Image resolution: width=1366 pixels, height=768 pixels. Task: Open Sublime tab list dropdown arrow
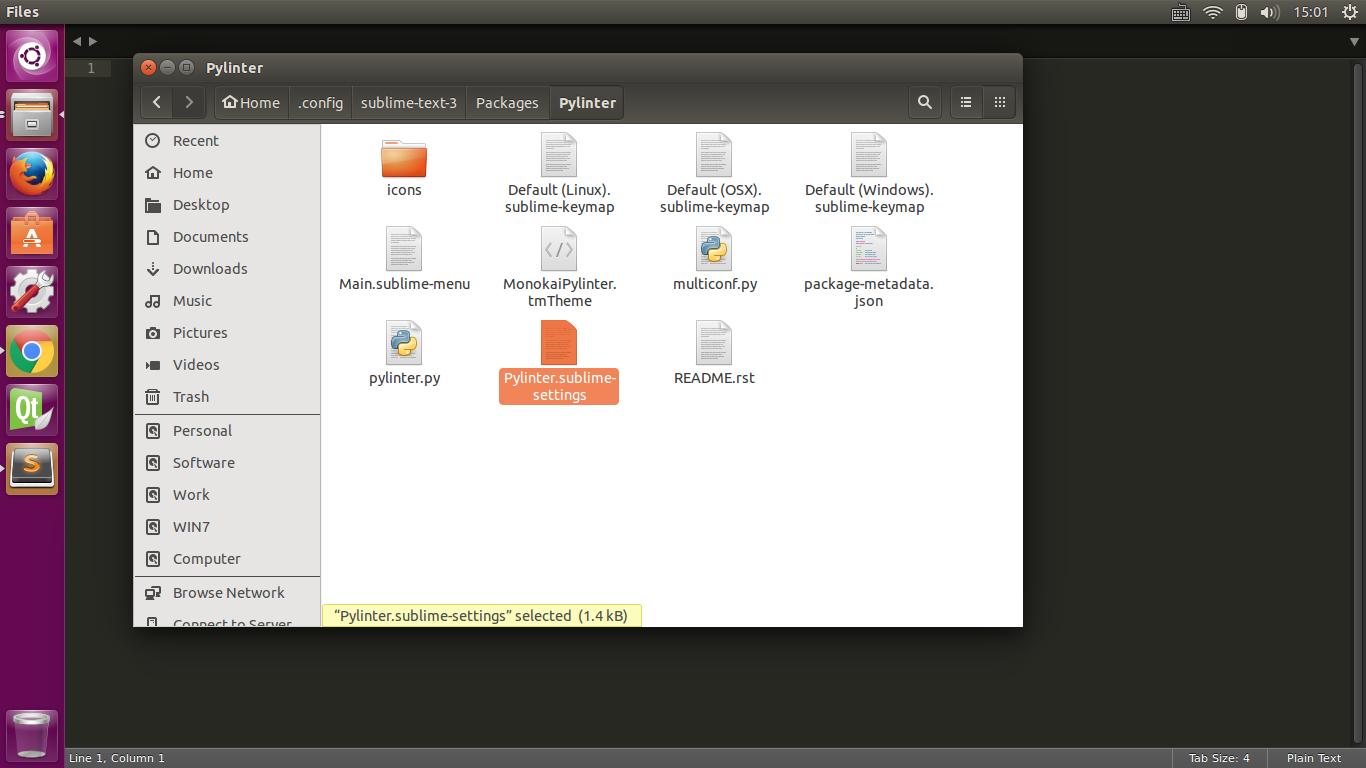[1354, 42]
